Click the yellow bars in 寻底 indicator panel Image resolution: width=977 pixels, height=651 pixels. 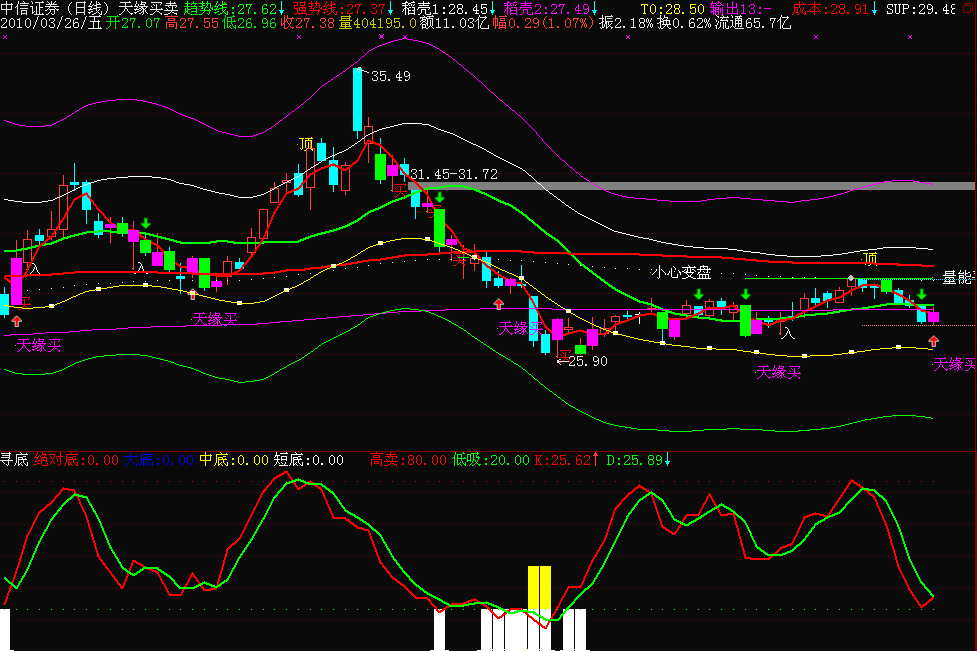(x=539, y=587)
